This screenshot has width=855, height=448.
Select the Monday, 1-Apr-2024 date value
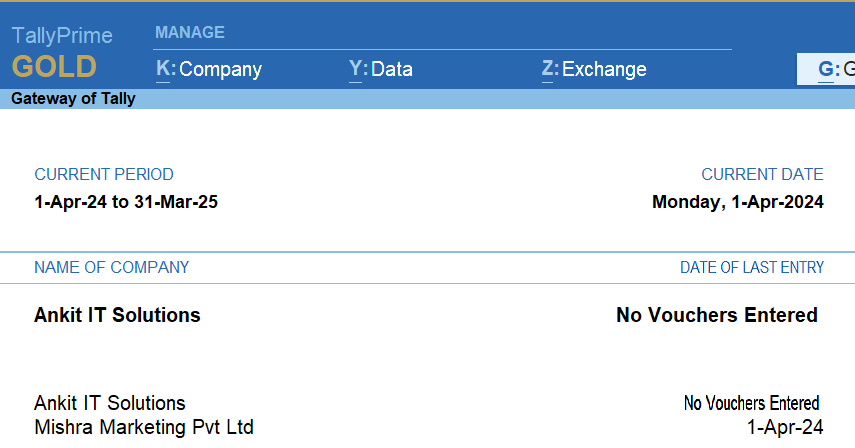pos(737,202)
